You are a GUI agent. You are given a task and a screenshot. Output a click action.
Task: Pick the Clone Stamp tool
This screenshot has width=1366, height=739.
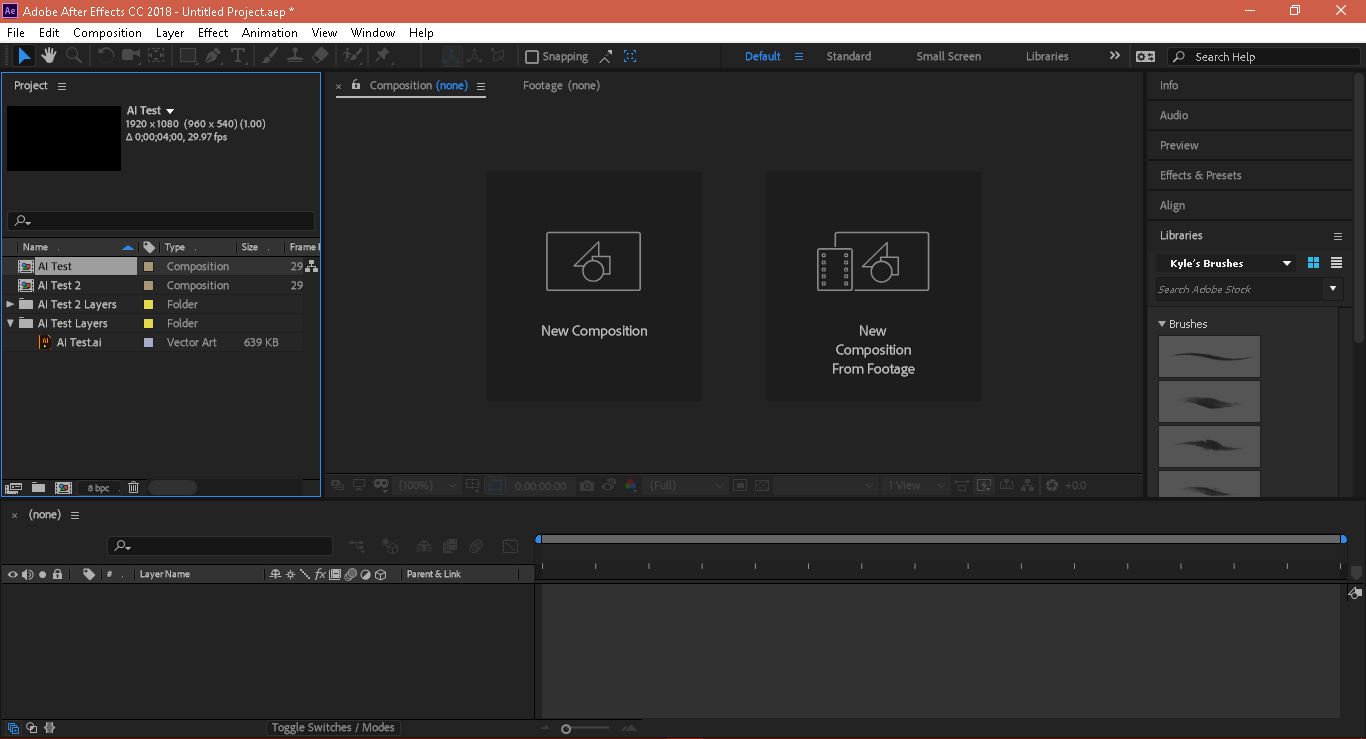click(295, 56)
